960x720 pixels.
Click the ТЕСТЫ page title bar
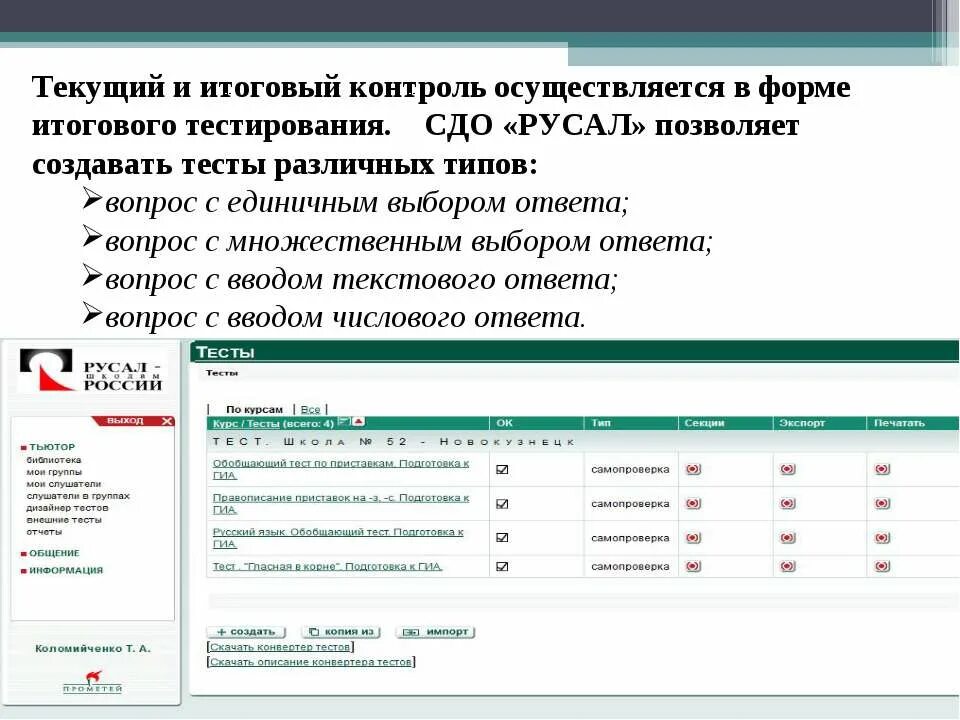(x=574, y=352)
